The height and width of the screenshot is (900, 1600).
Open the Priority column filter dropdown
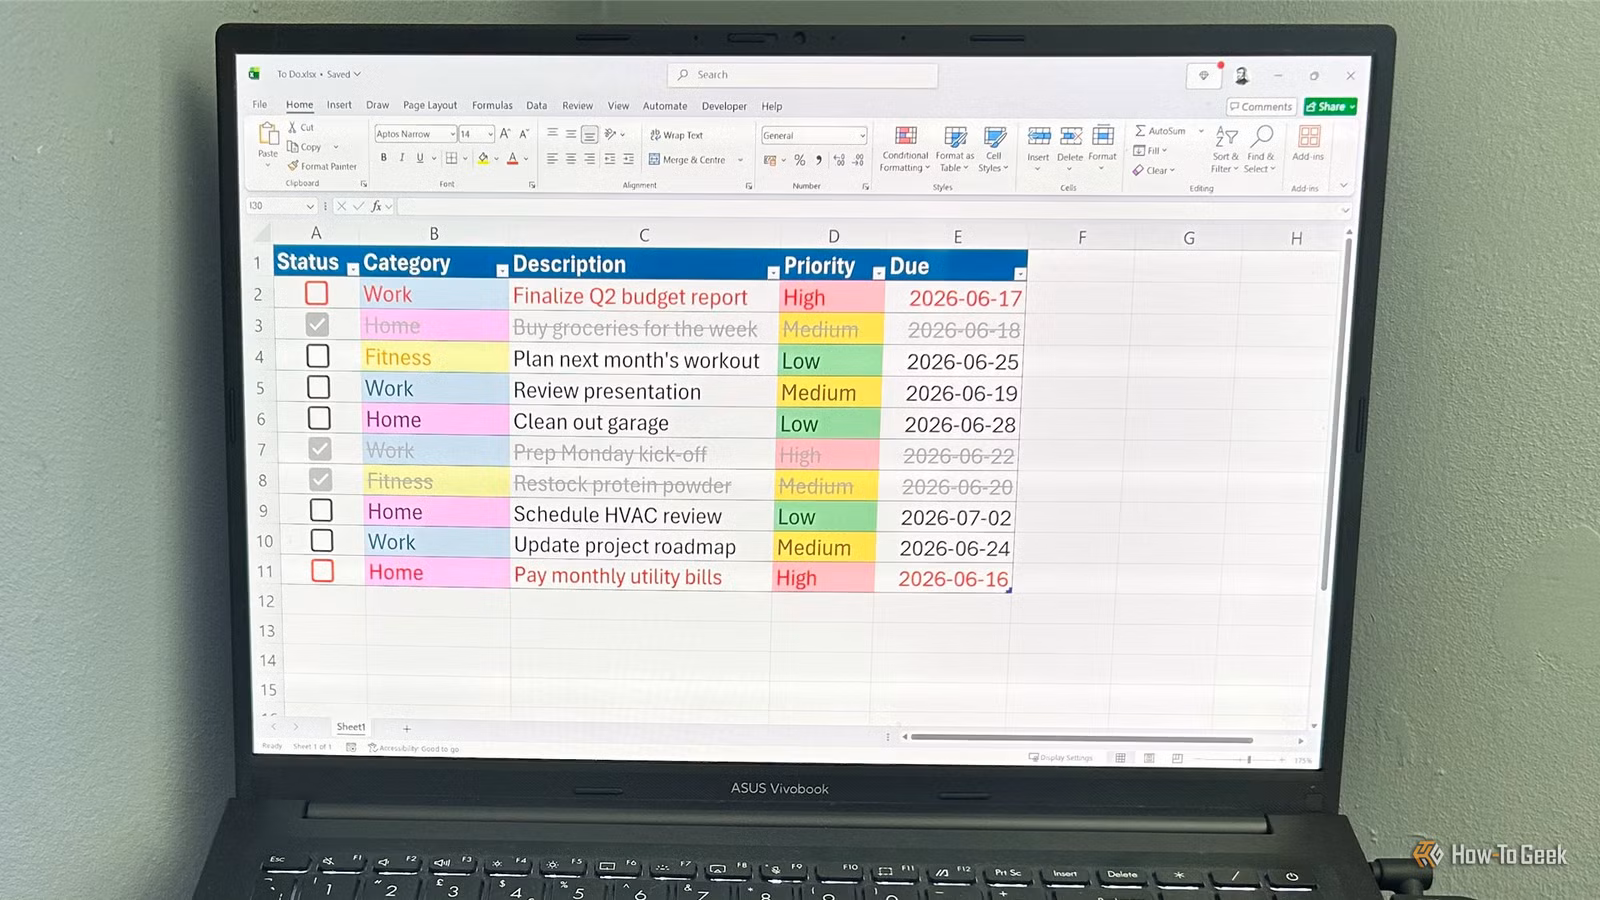click(x=878, y=273)
